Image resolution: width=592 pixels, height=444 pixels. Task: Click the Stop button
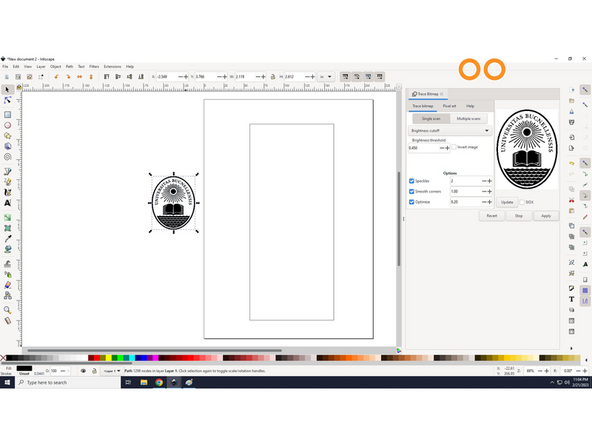coord(519,216)
